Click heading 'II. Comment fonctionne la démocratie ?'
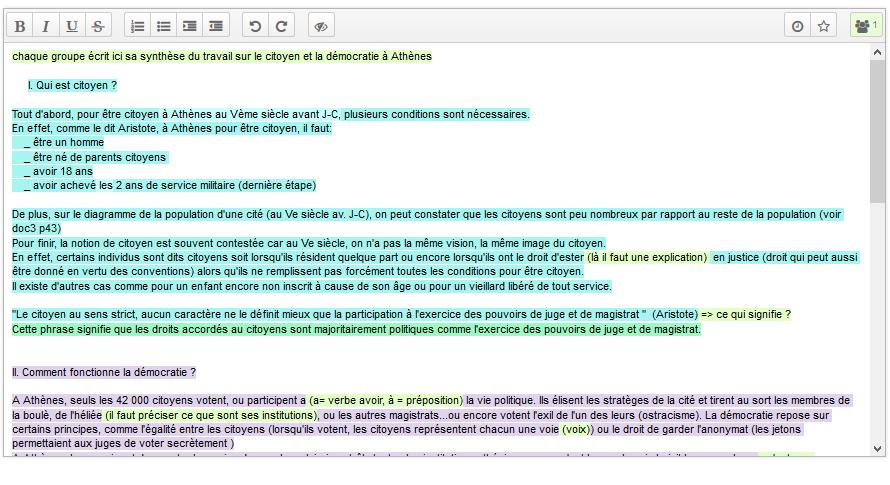The image size is (890, 485). click(x=104, y=372)
